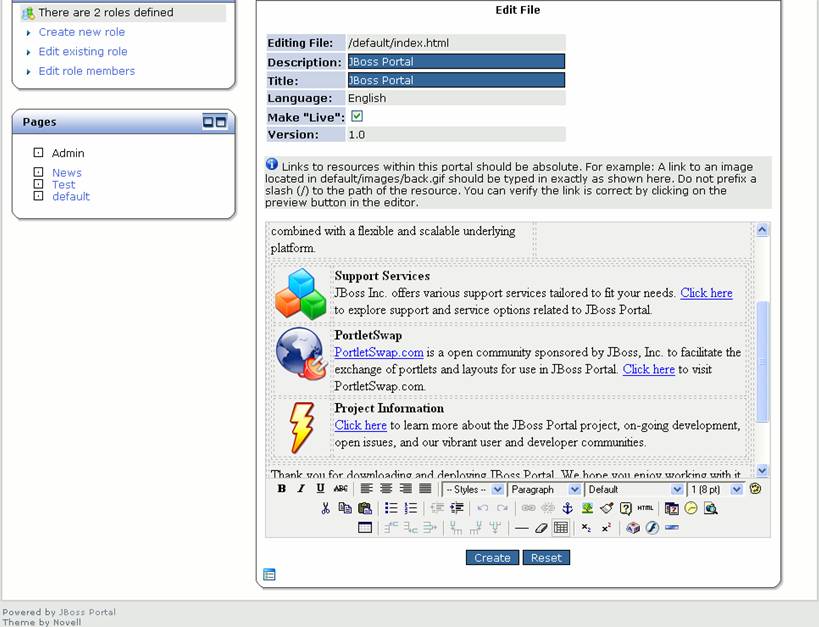Viewport: 819px width, 627px height.
Task: Click the editor vertical scrollbar thumb
Action: 762,361
